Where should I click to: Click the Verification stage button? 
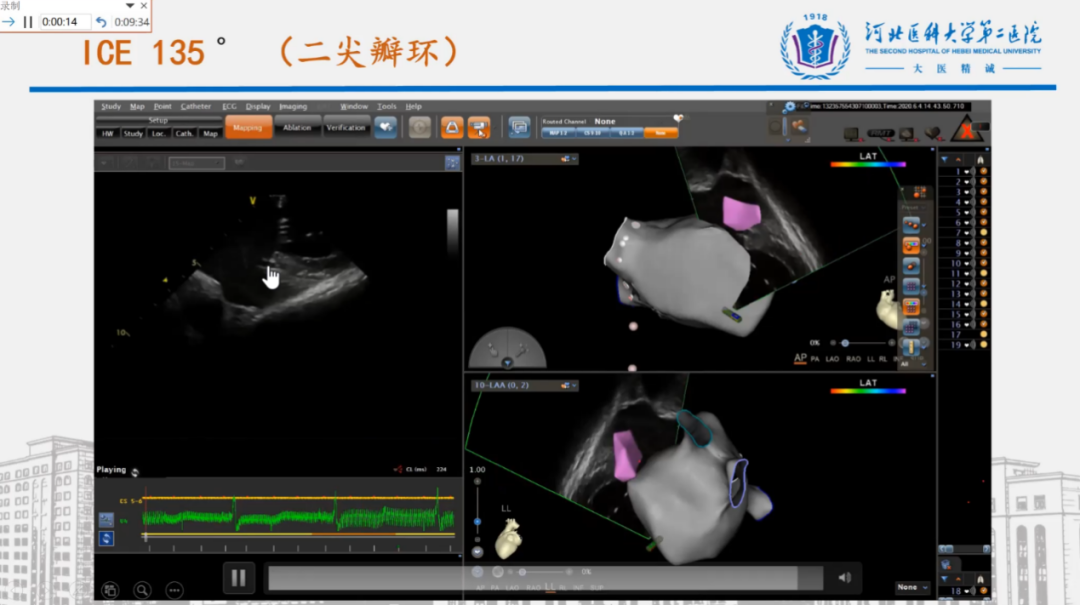click(x=346, y=128)
